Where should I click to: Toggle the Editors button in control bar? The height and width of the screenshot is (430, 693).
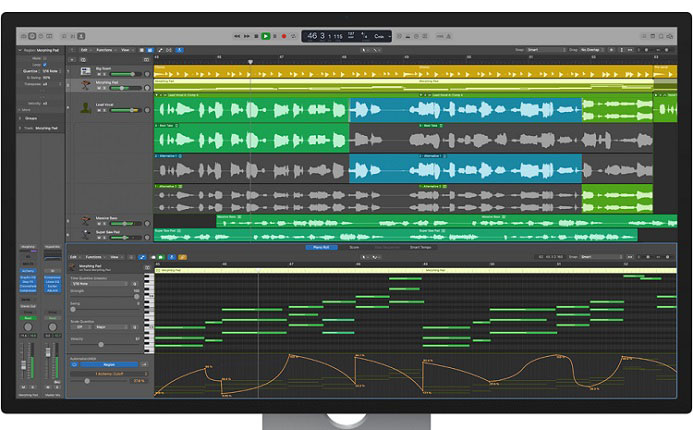(81, 36)
